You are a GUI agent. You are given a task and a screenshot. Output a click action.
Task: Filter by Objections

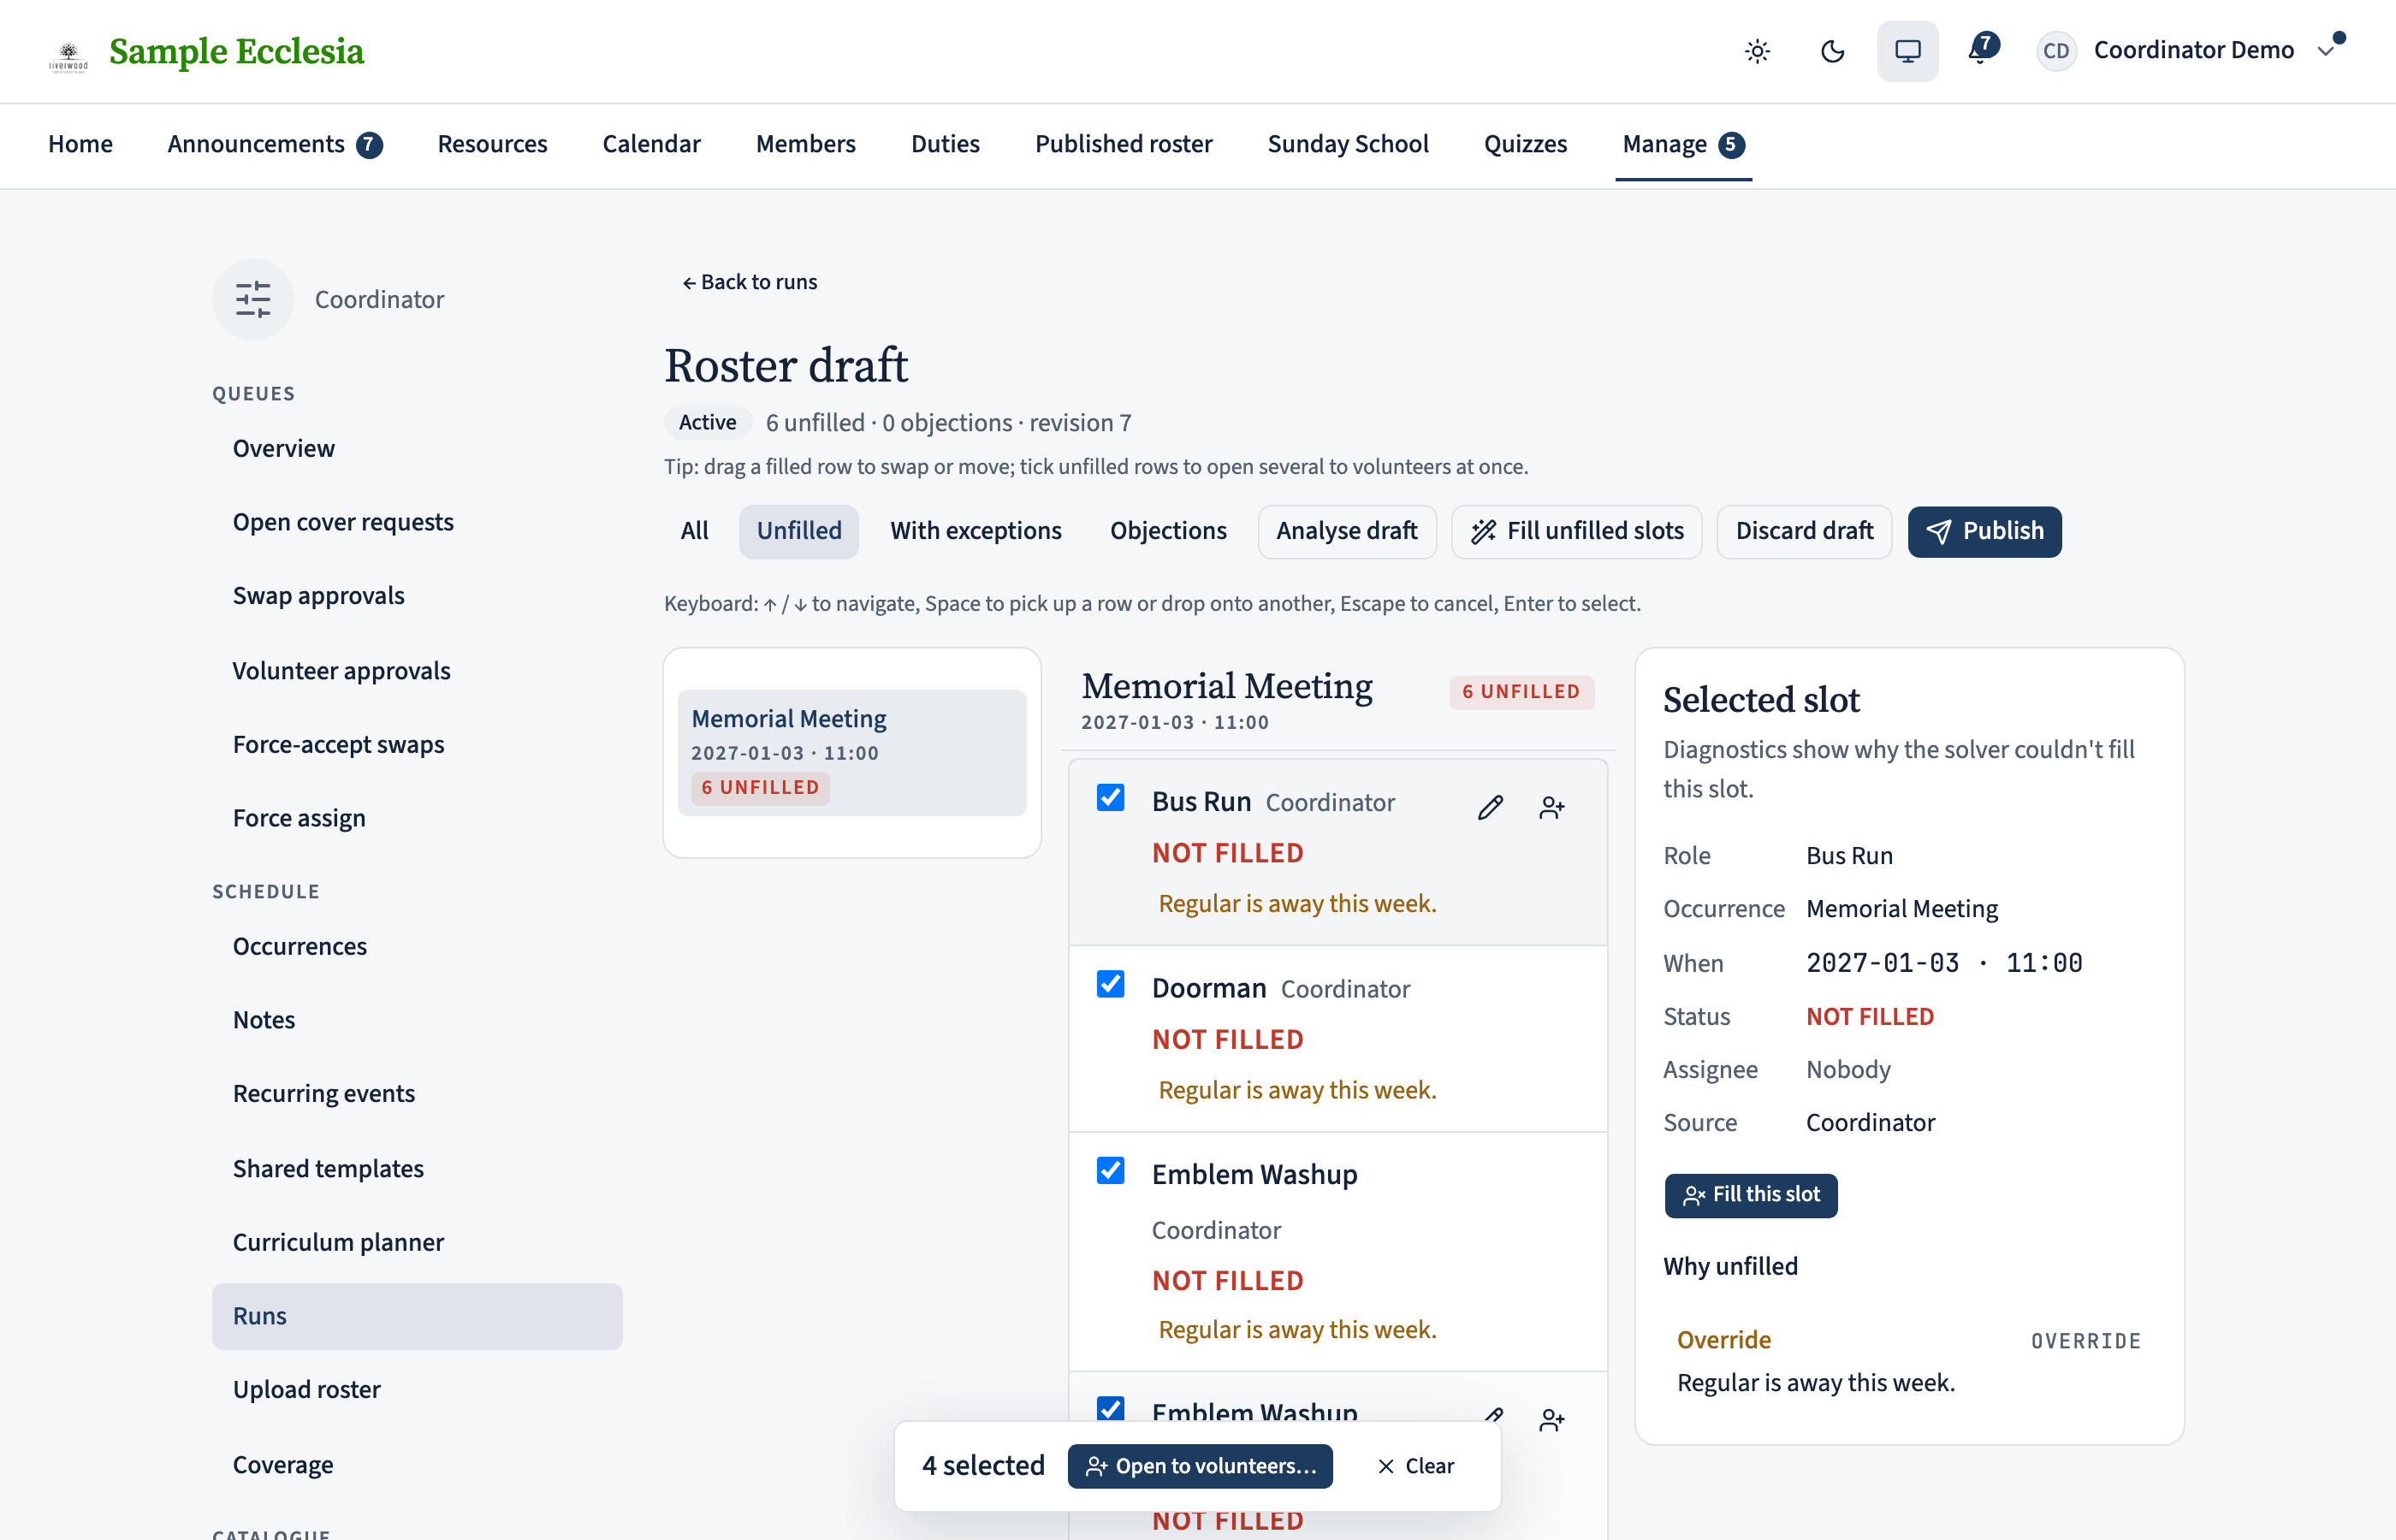click(x=1168, y=531)
